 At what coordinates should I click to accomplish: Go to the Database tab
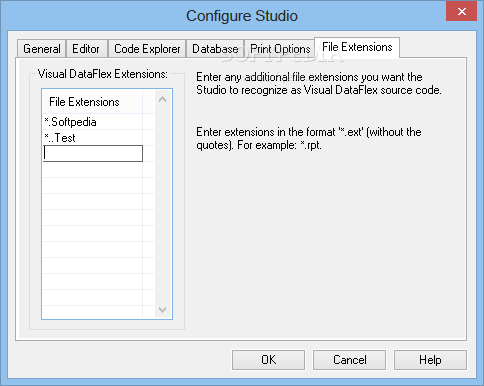pyautogui.click(x=215, y=49)
